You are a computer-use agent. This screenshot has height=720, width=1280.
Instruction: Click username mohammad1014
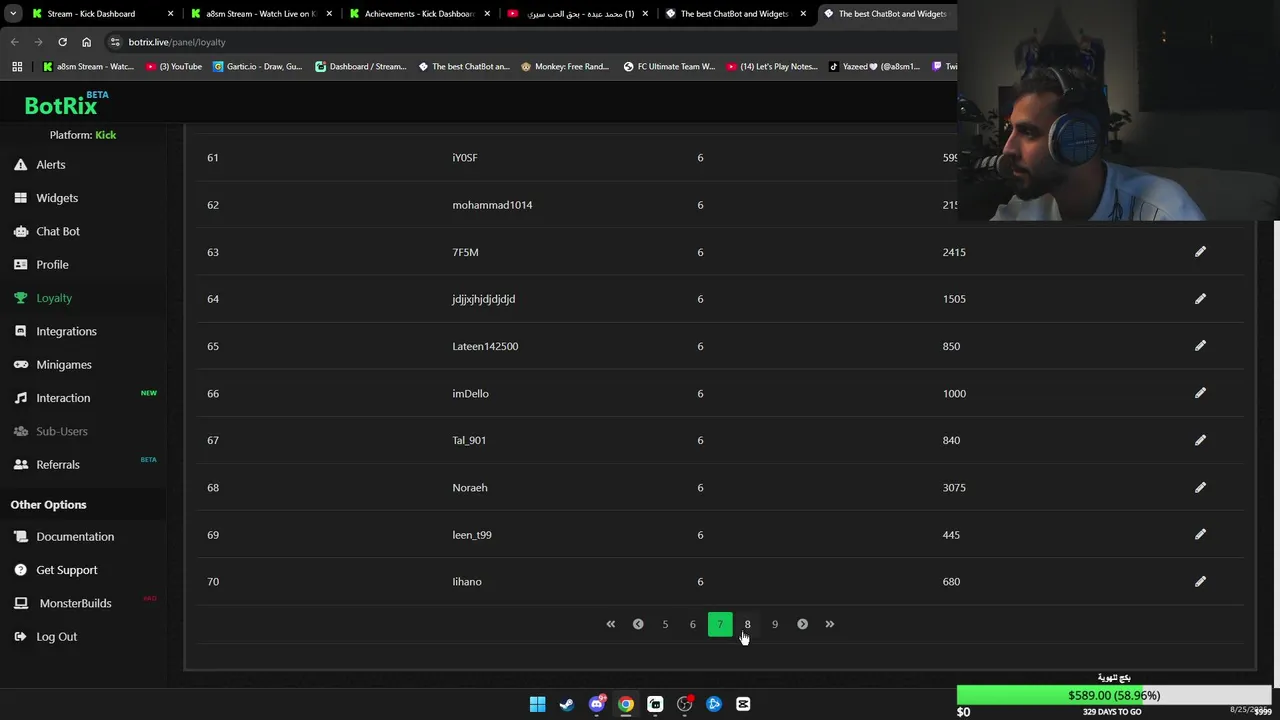pos(492,205)
